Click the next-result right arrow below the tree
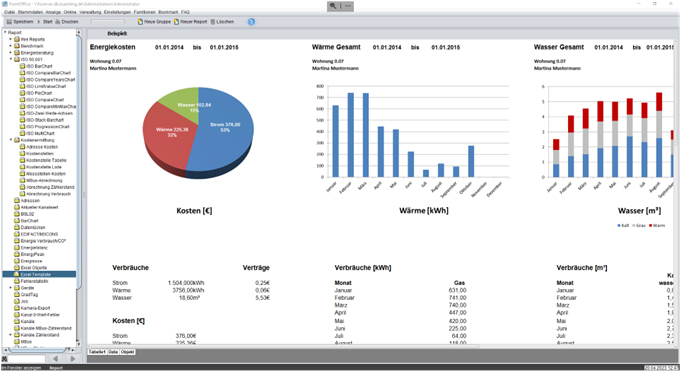This screenshot has width=682, height=373. point(73,359)
